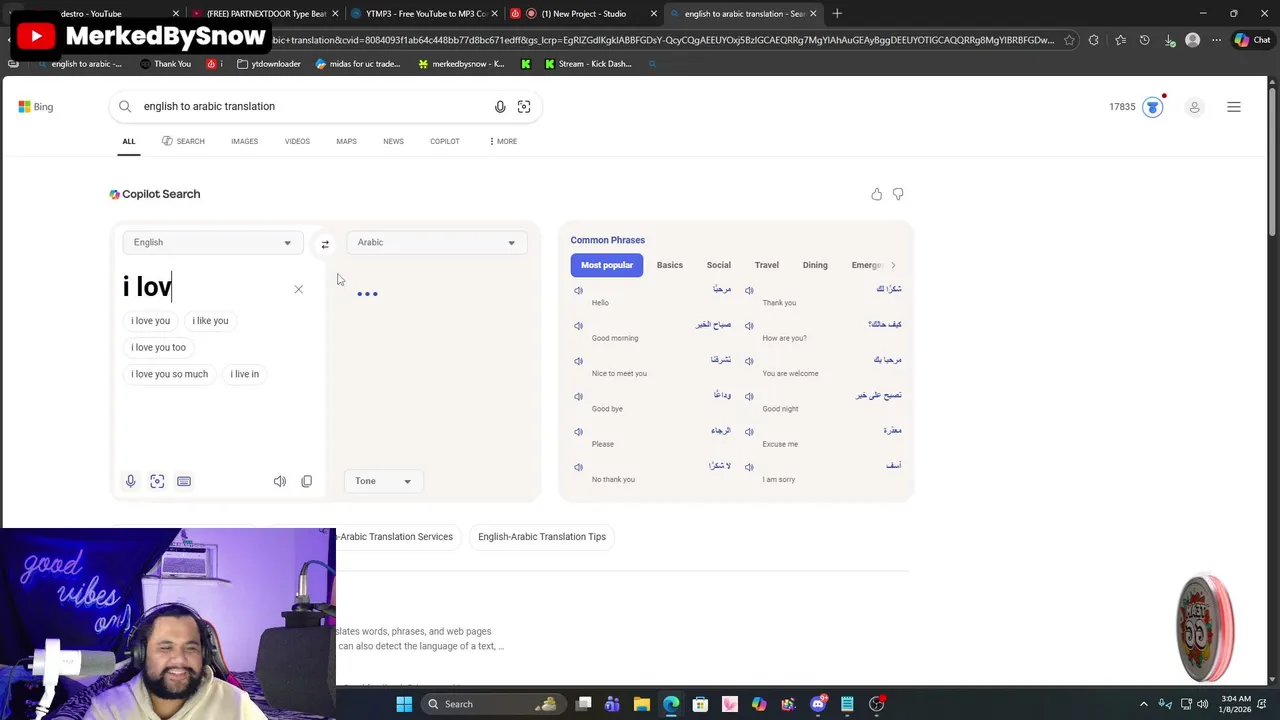The image size is (1280, 720).
Task: Open the Bing hamburger settings menu
Action: (x=1234, y=107)
